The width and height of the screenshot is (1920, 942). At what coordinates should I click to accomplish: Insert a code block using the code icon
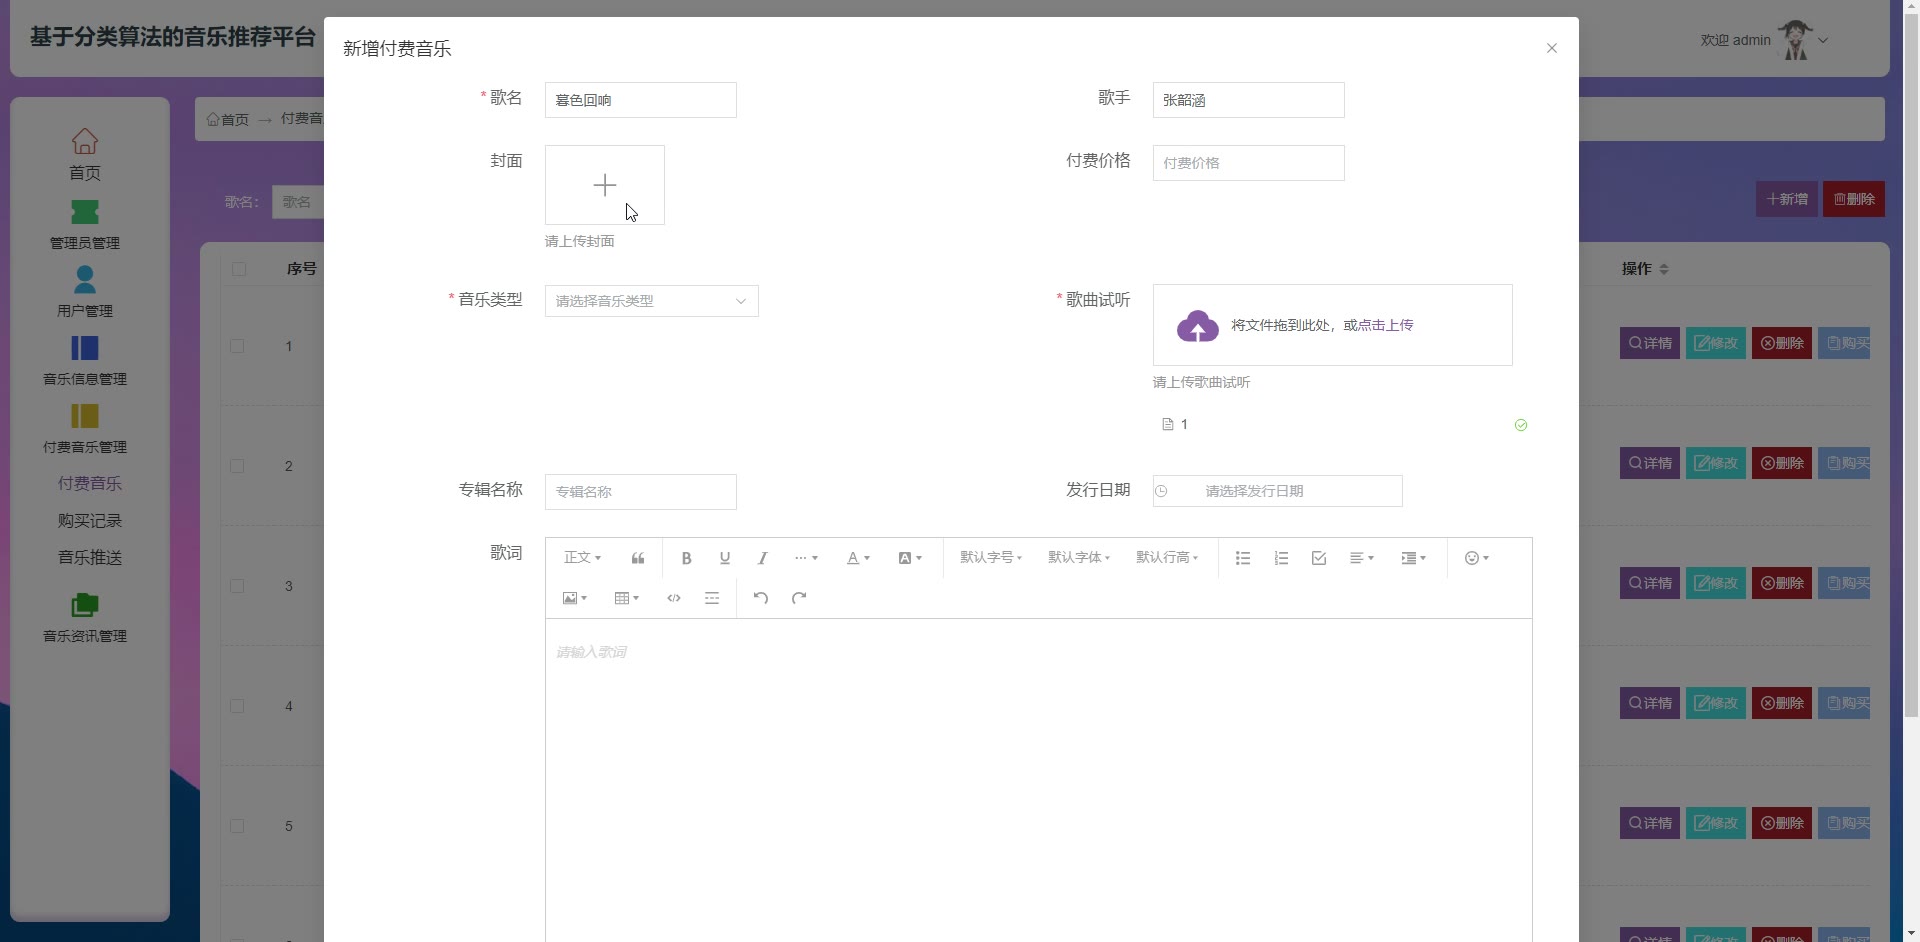tap(674, 598)
